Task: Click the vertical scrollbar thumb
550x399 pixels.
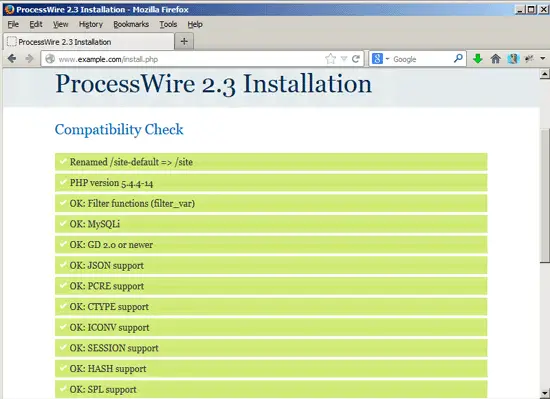Action: point(544,195)
